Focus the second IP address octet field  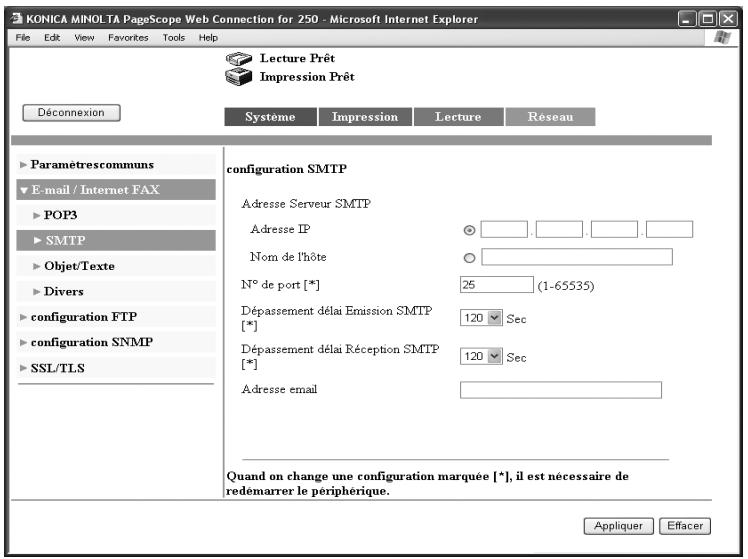pyautogui.click(x=559, y=229)
